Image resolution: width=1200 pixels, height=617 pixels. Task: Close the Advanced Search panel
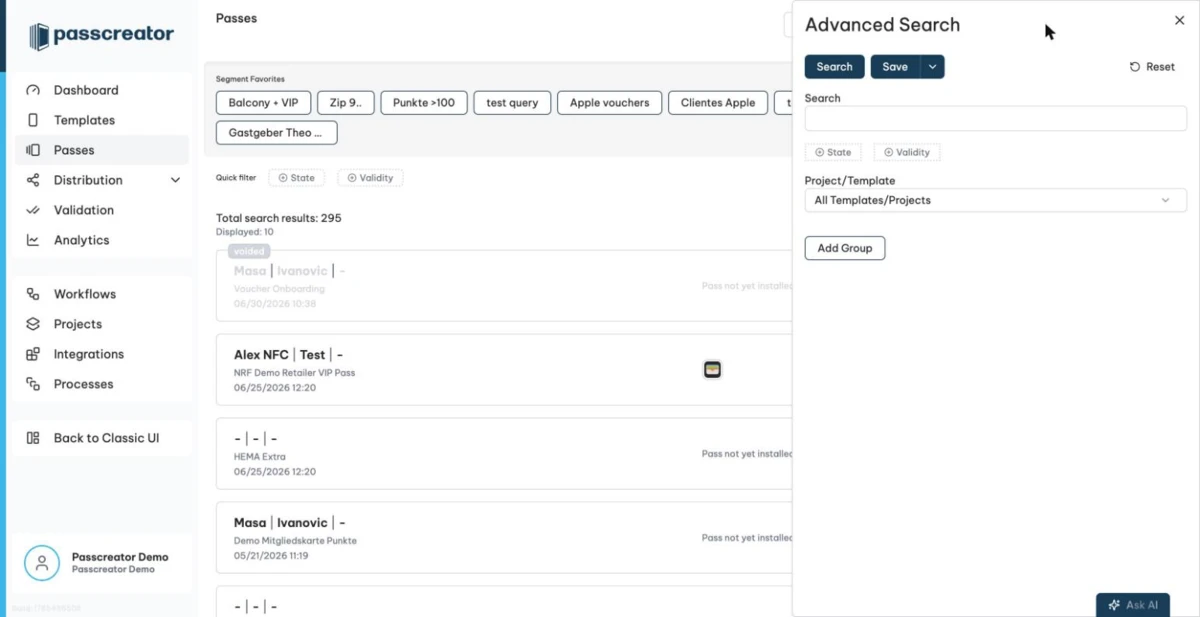pyautogui.click(x=1179, y=20)
